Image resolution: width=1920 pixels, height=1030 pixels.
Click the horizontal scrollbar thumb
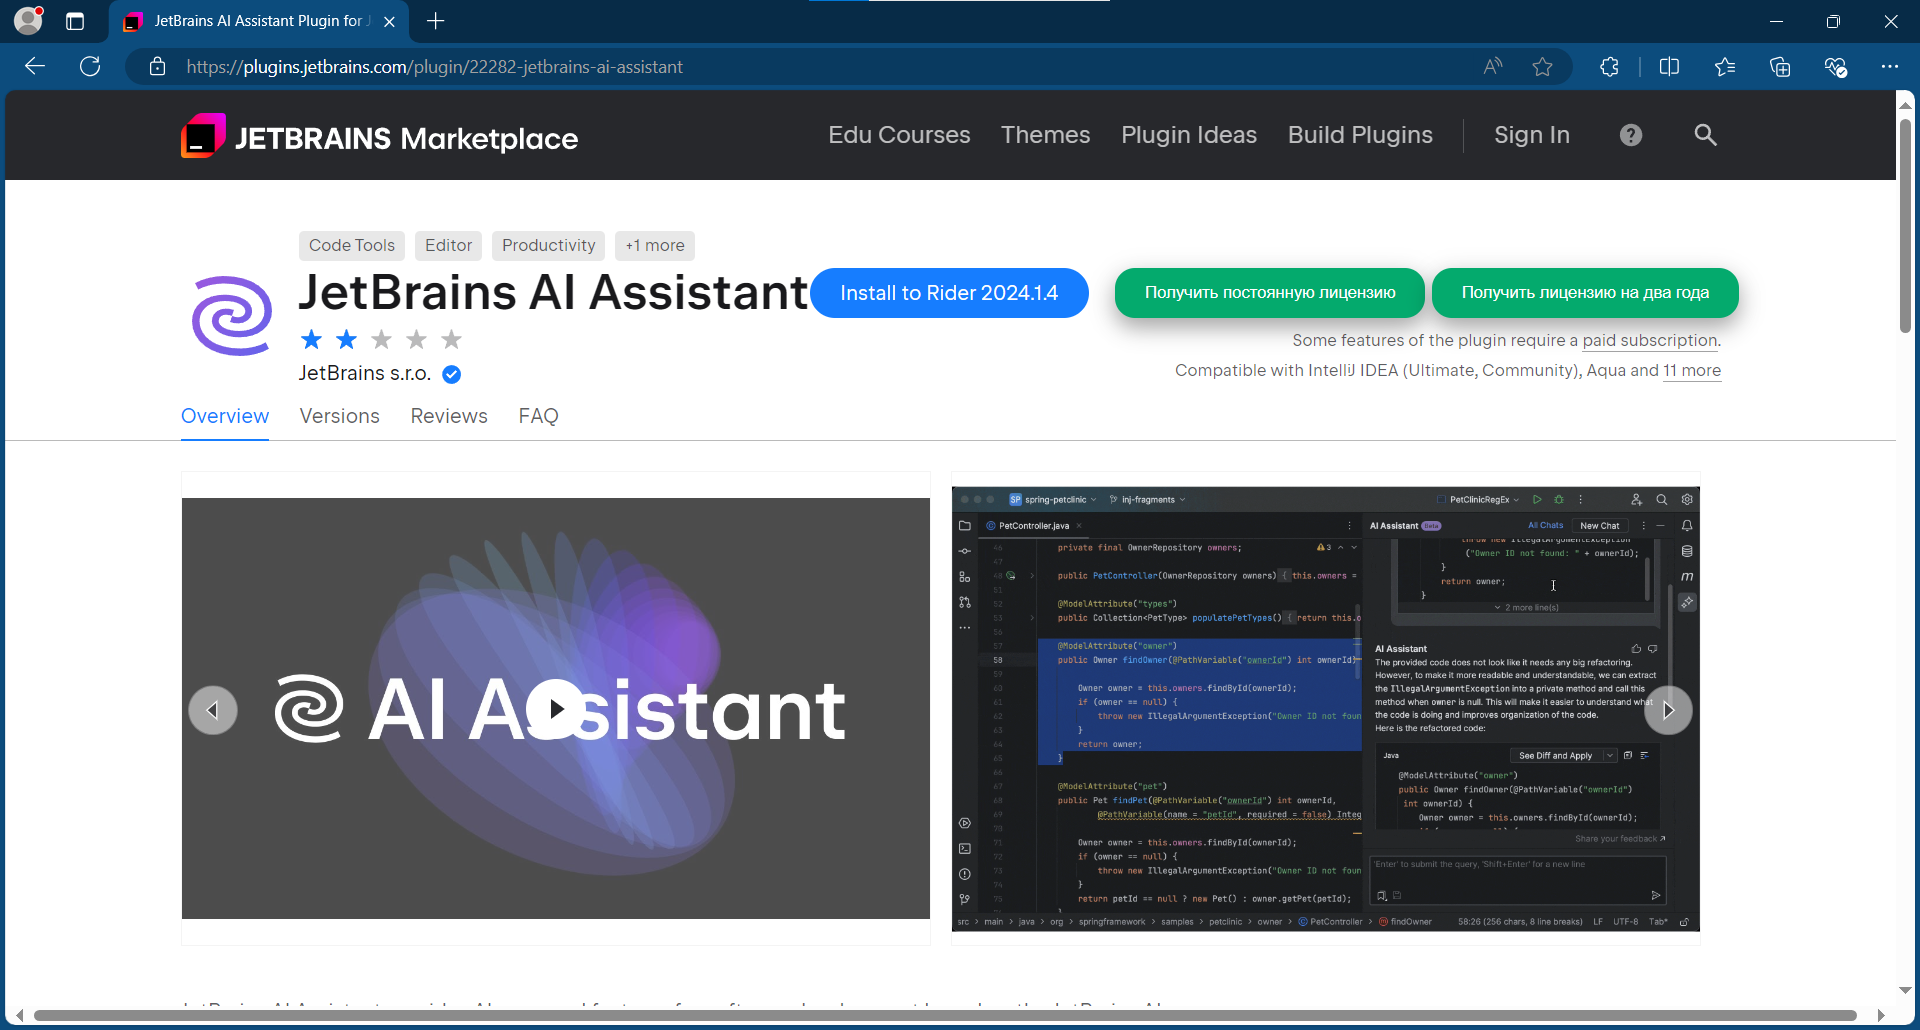945,1016
